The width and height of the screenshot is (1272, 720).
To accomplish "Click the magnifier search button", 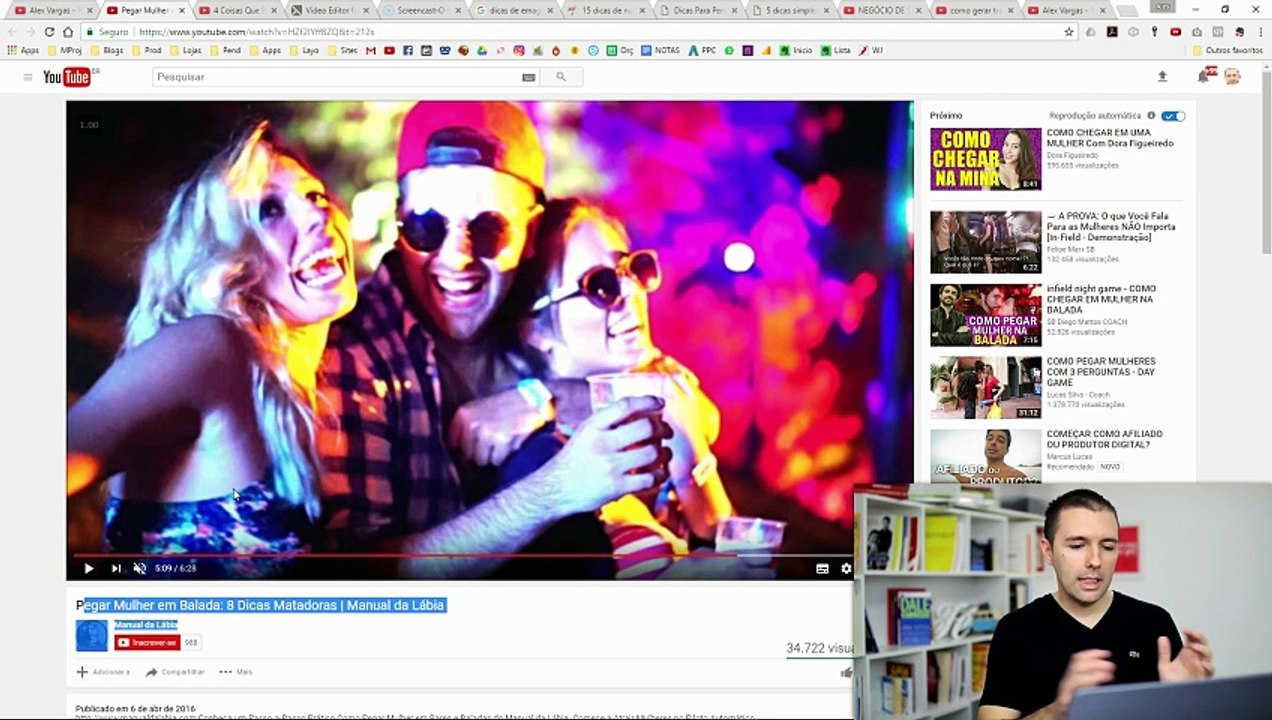I will point(561,77).
